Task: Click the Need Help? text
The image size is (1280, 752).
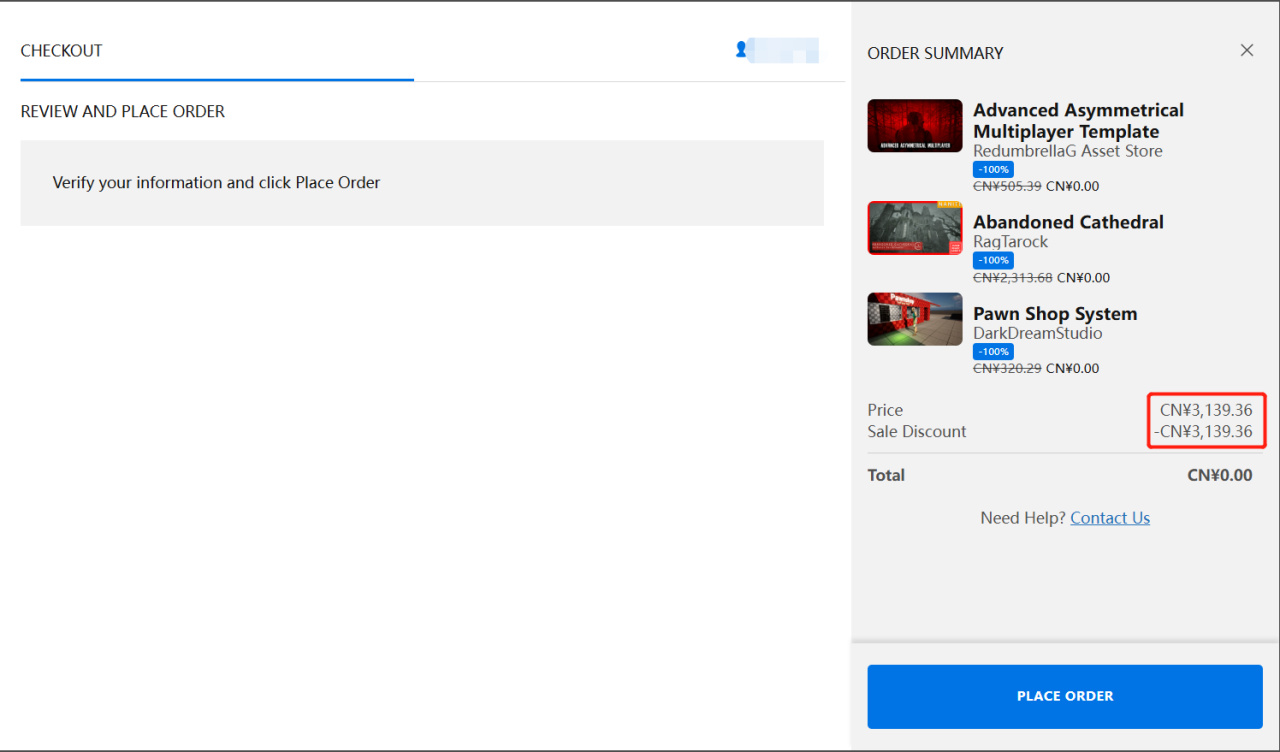Action: click(1023, 518)
